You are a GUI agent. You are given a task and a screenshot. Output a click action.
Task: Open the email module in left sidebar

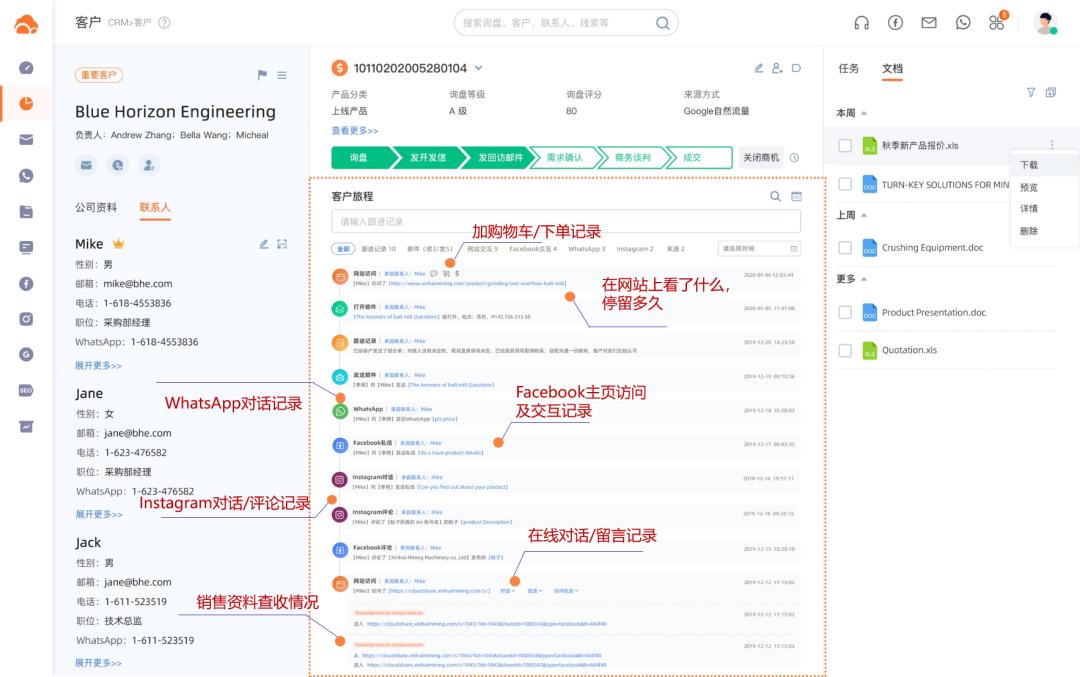pyautogui.click(x=27, y=139)
